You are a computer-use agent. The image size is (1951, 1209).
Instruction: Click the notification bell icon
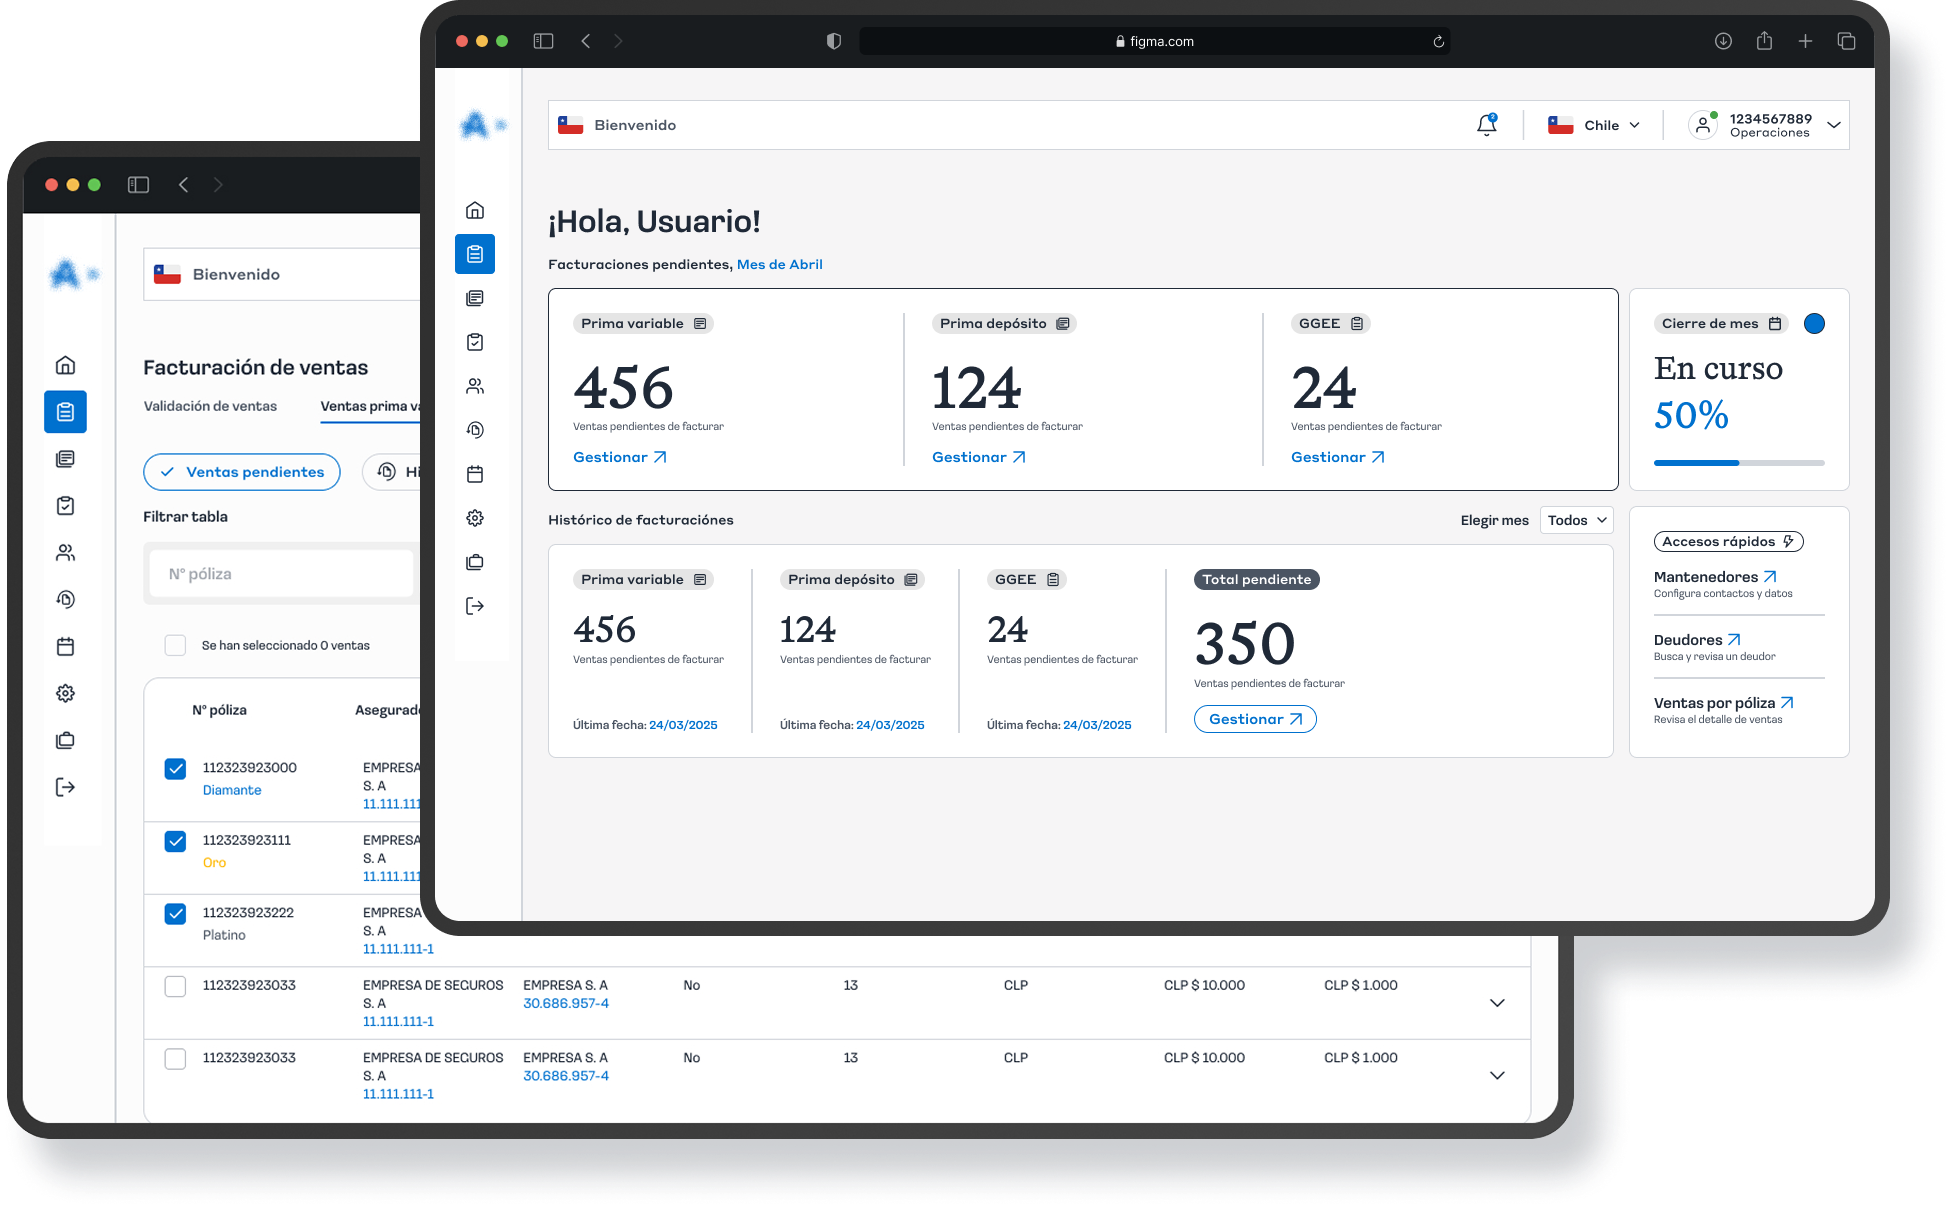tap(1486, 125)
